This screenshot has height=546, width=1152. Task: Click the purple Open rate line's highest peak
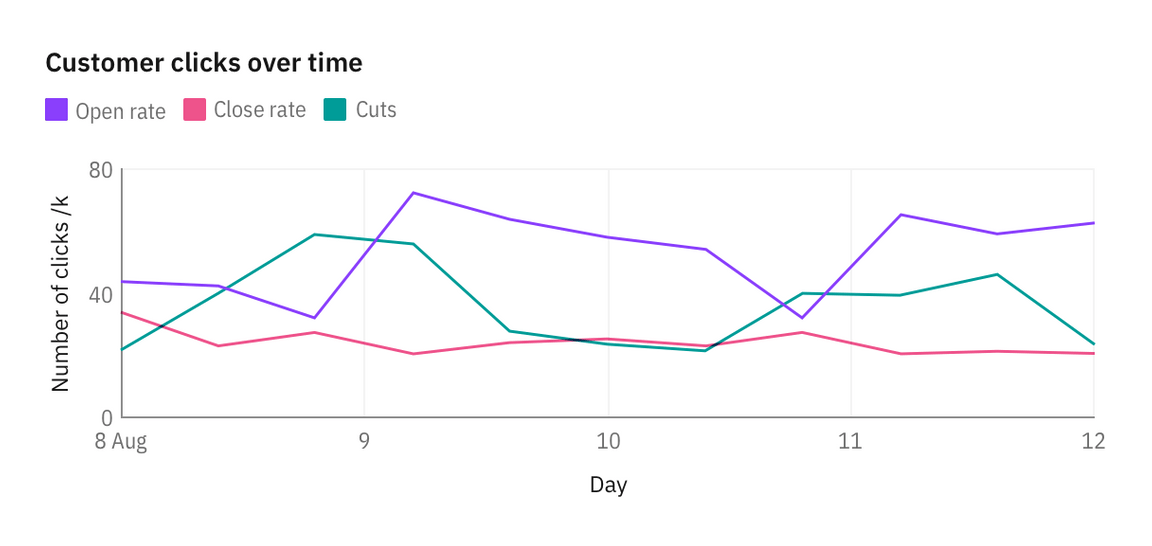tap(414, 193)
